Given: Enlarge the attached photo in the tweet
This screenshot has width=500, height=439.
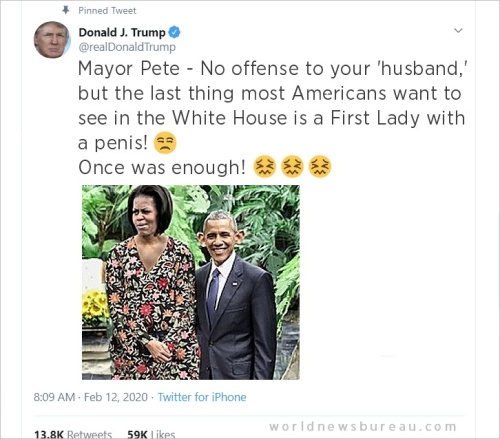Looking at the screenshot, I should point(191,282).
